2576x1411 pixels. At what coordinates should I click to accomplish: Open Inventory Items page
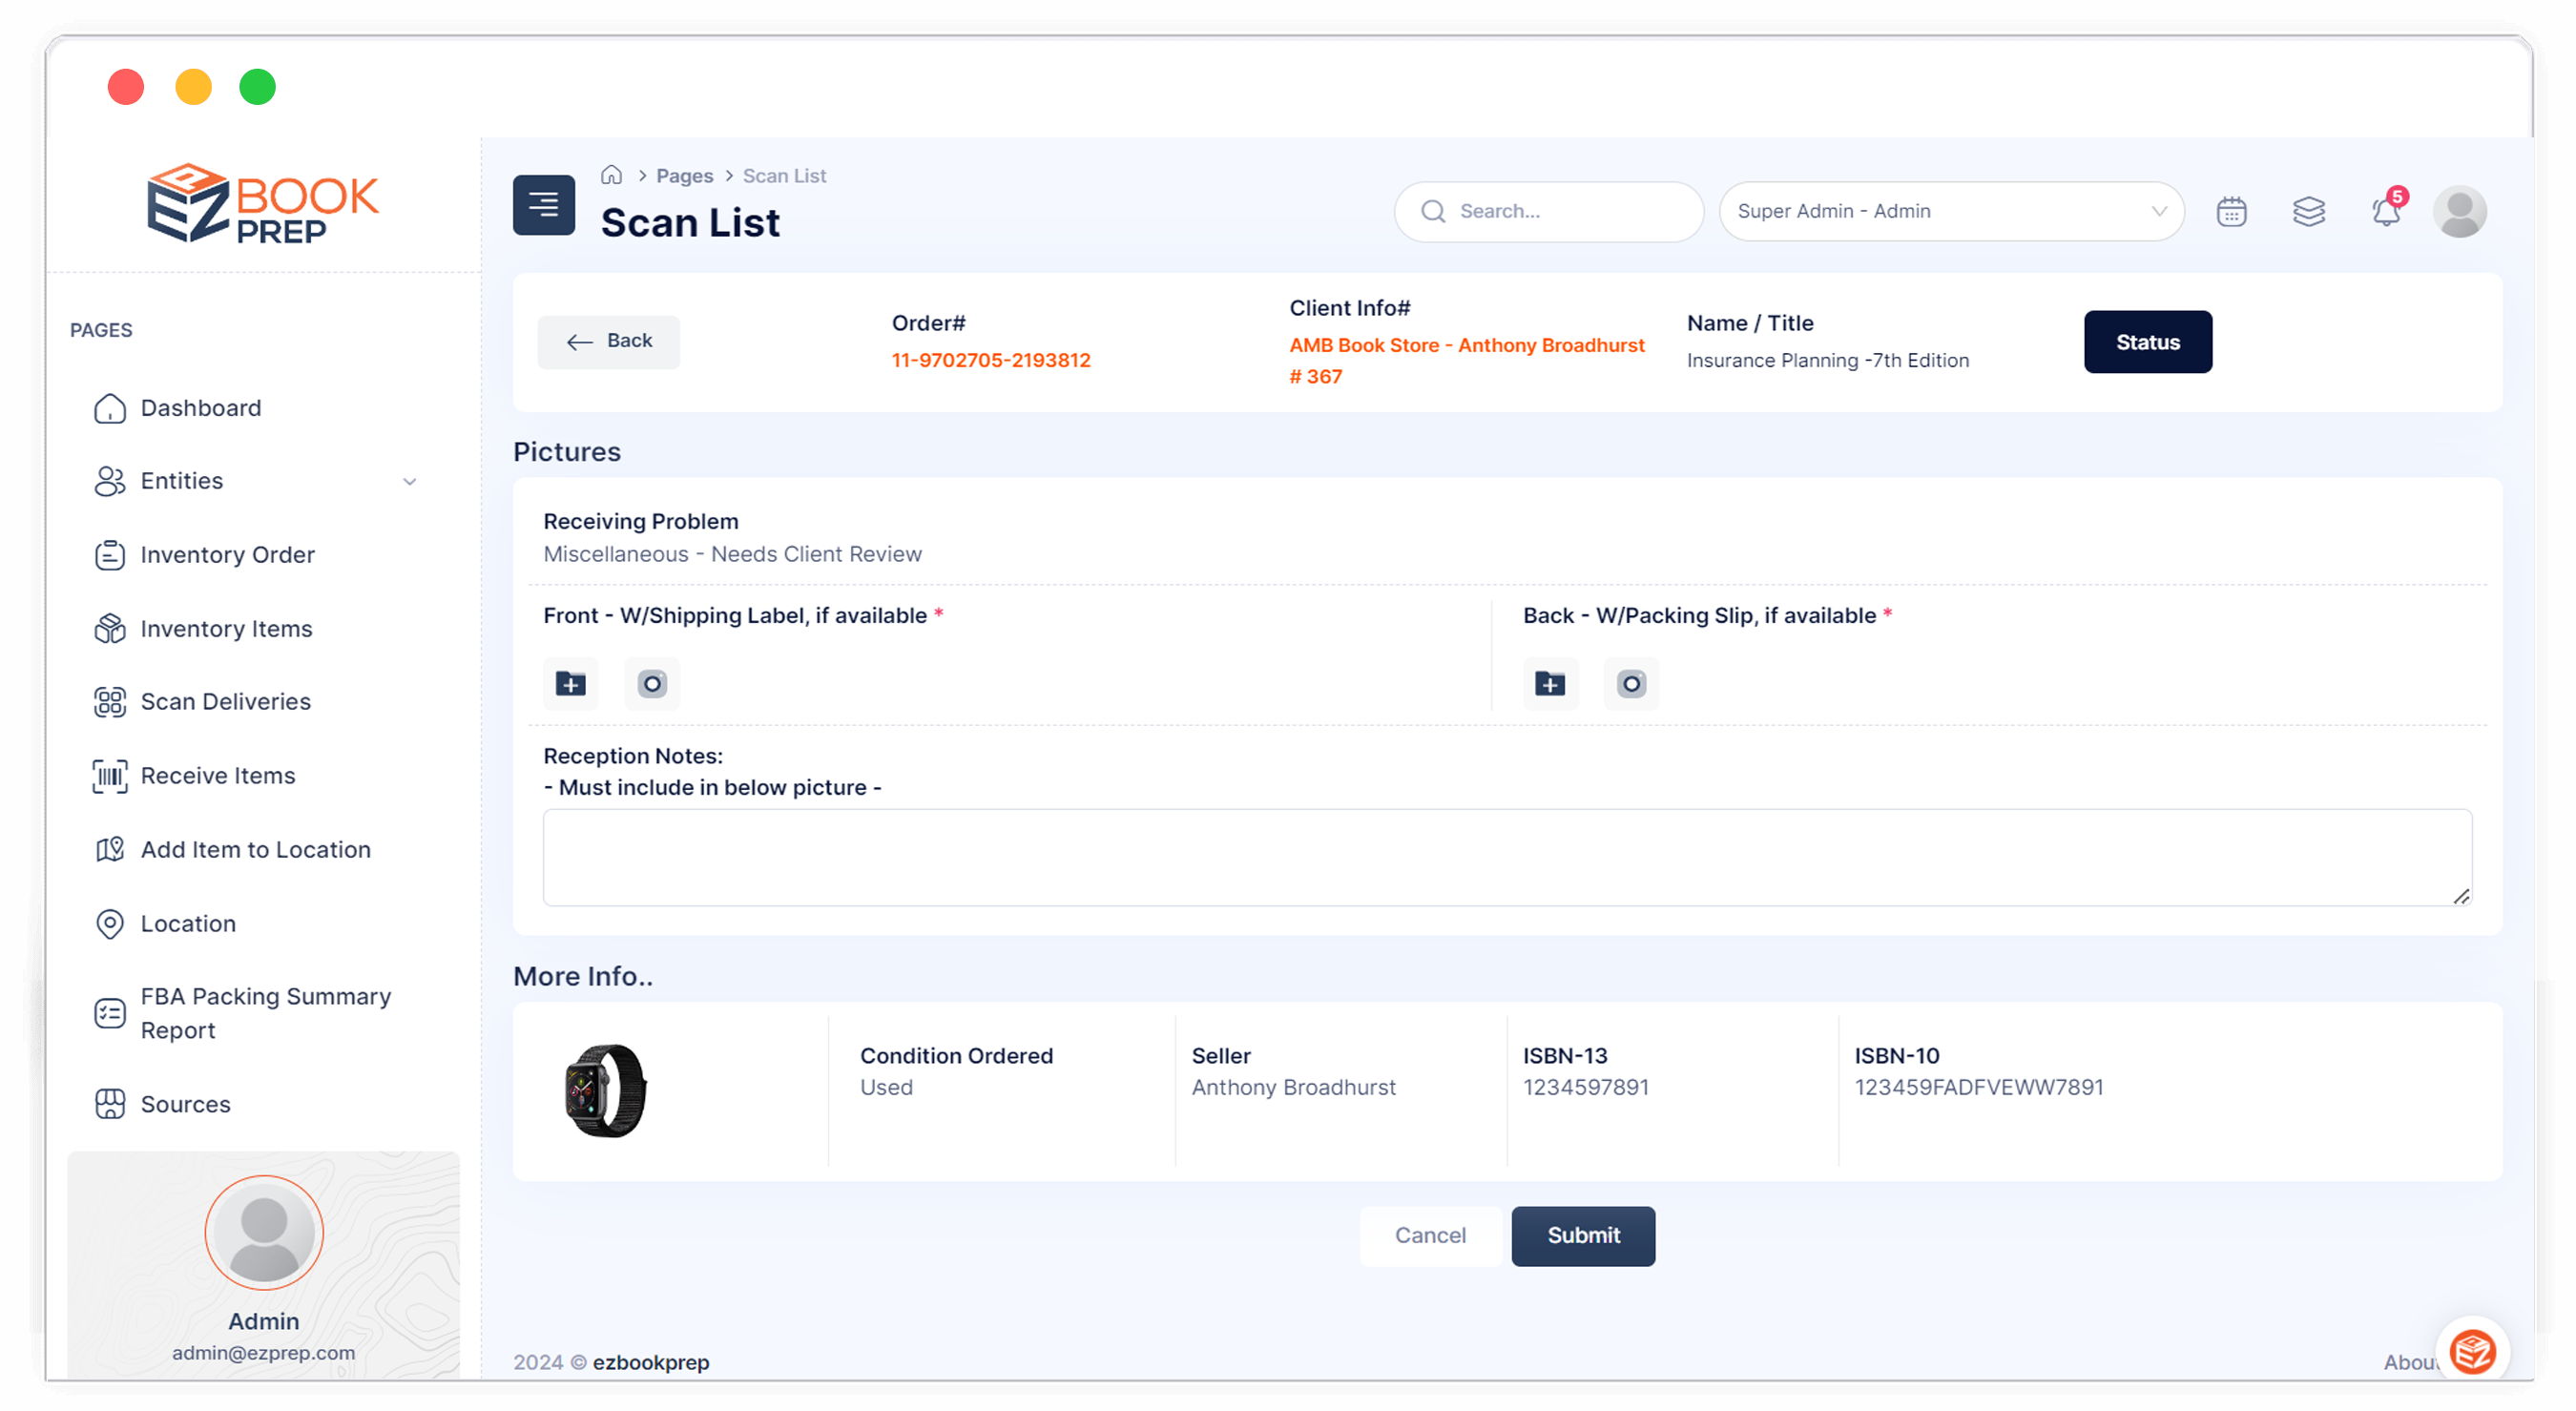[x=226, y=629]
